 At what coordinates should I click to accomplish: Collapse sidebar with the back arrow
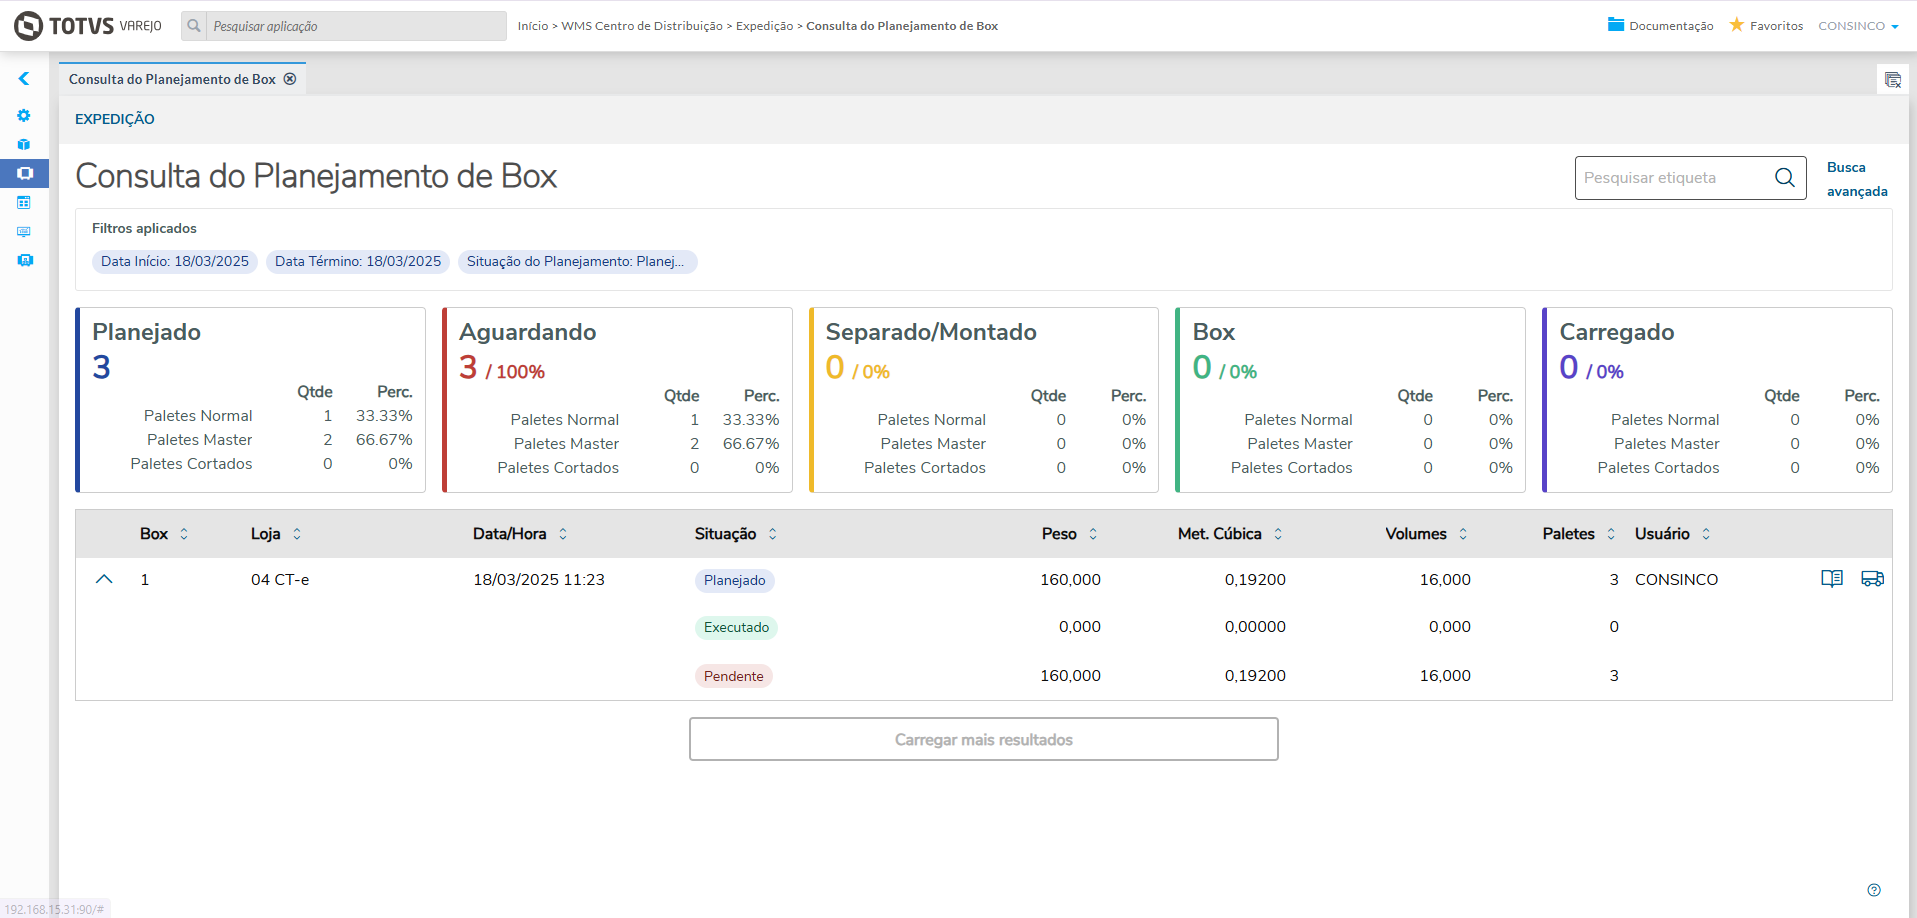(x=24, y=78)
